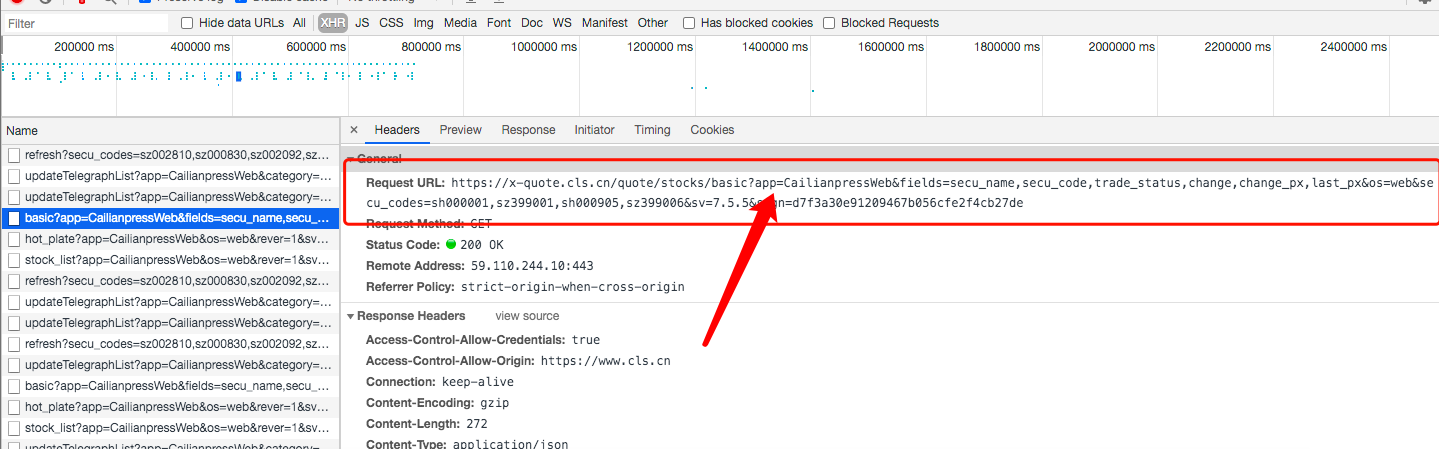The width and height of the screenshot is (1439, 449).
Task: Open the Cookies tab
Action: point(712,130)
